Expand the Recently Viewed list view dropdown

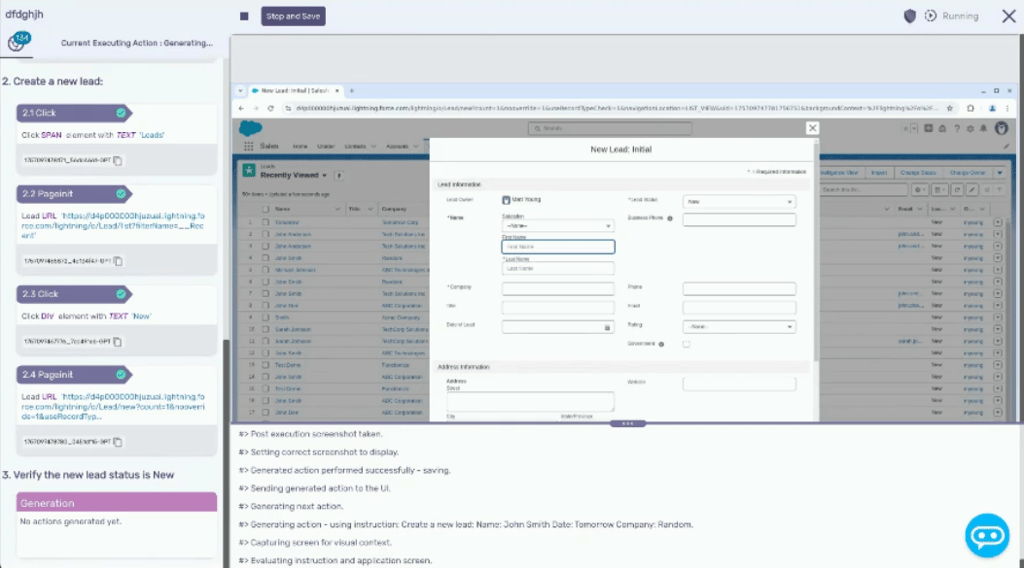tap(325, 176)
